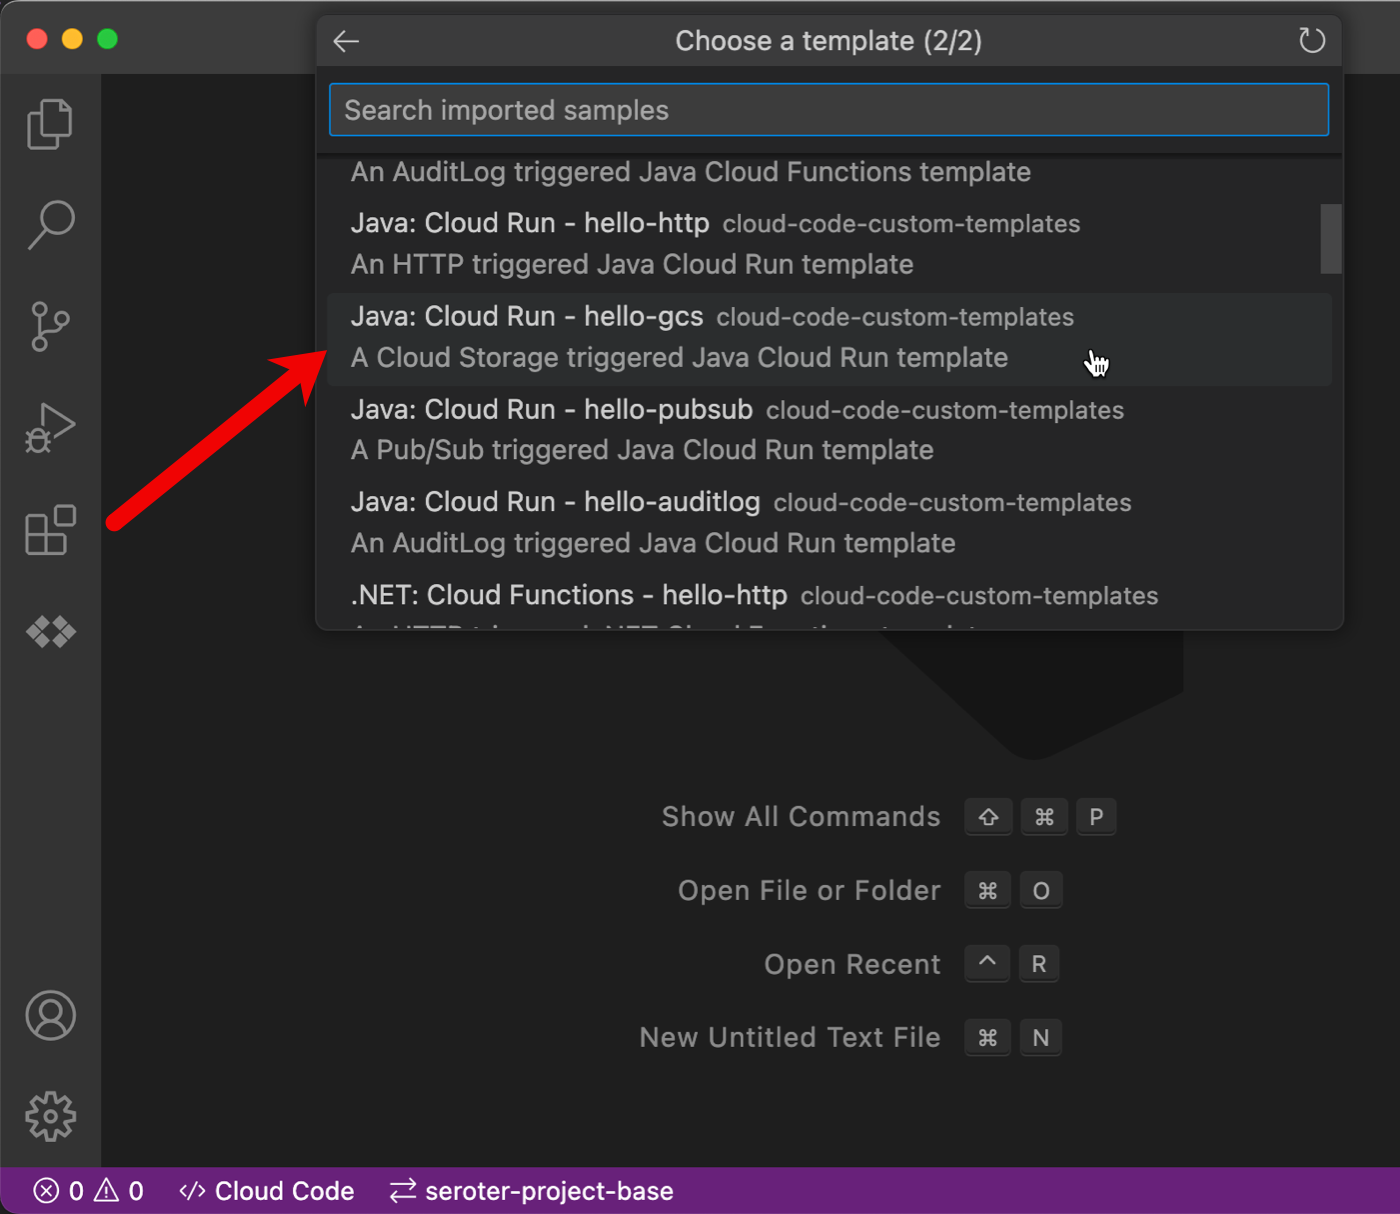1400x1214 pixels.
Task: Open the Accounts profile icon
Action: point(50,1016)
